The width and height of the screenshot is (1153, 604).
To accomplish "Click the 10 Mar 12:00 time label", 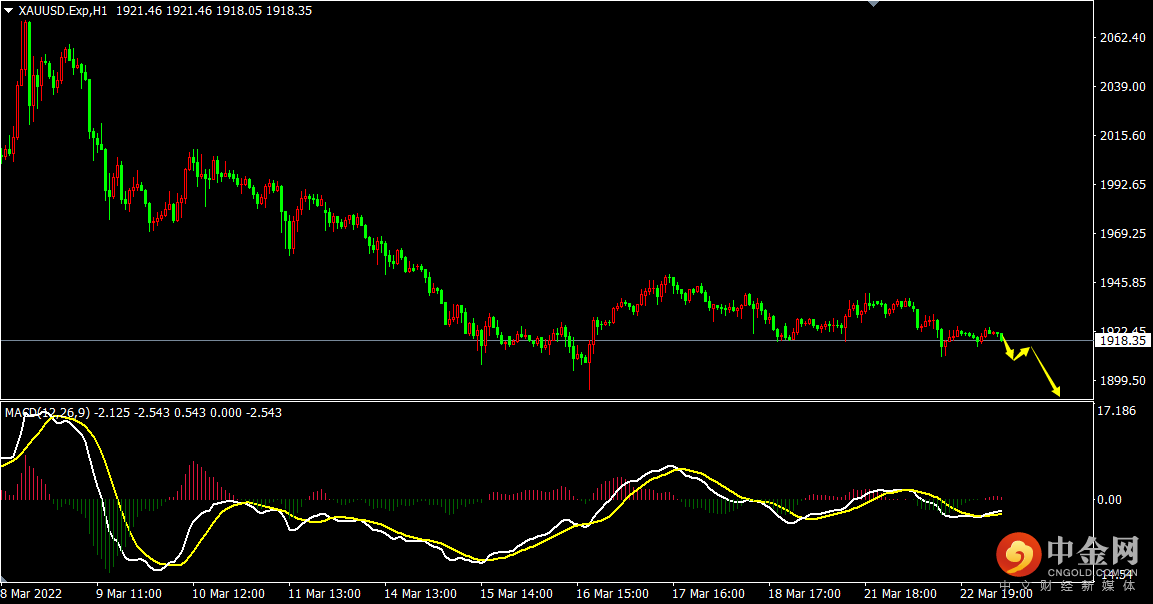I will tap(228, 593).
